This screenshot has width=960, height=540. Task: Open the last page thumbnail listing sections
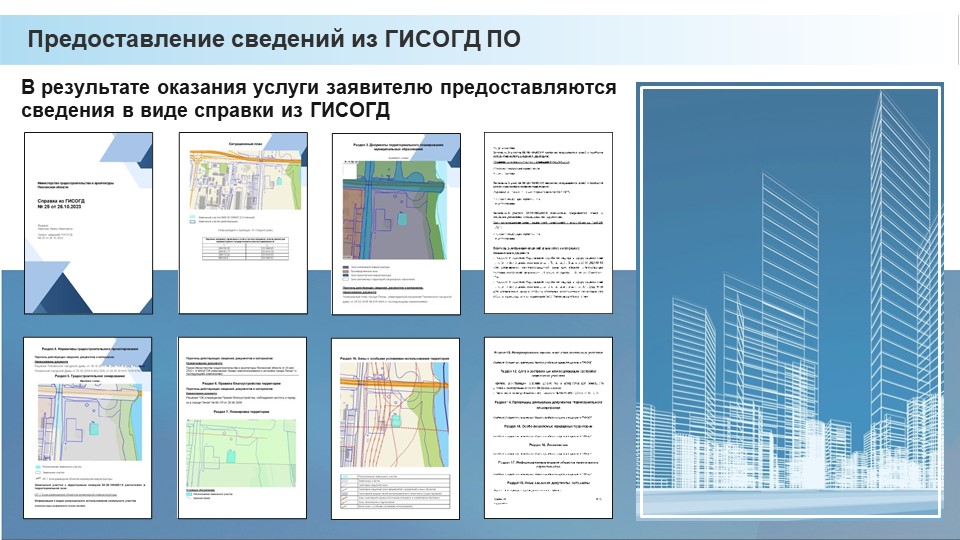click(549, 427)
